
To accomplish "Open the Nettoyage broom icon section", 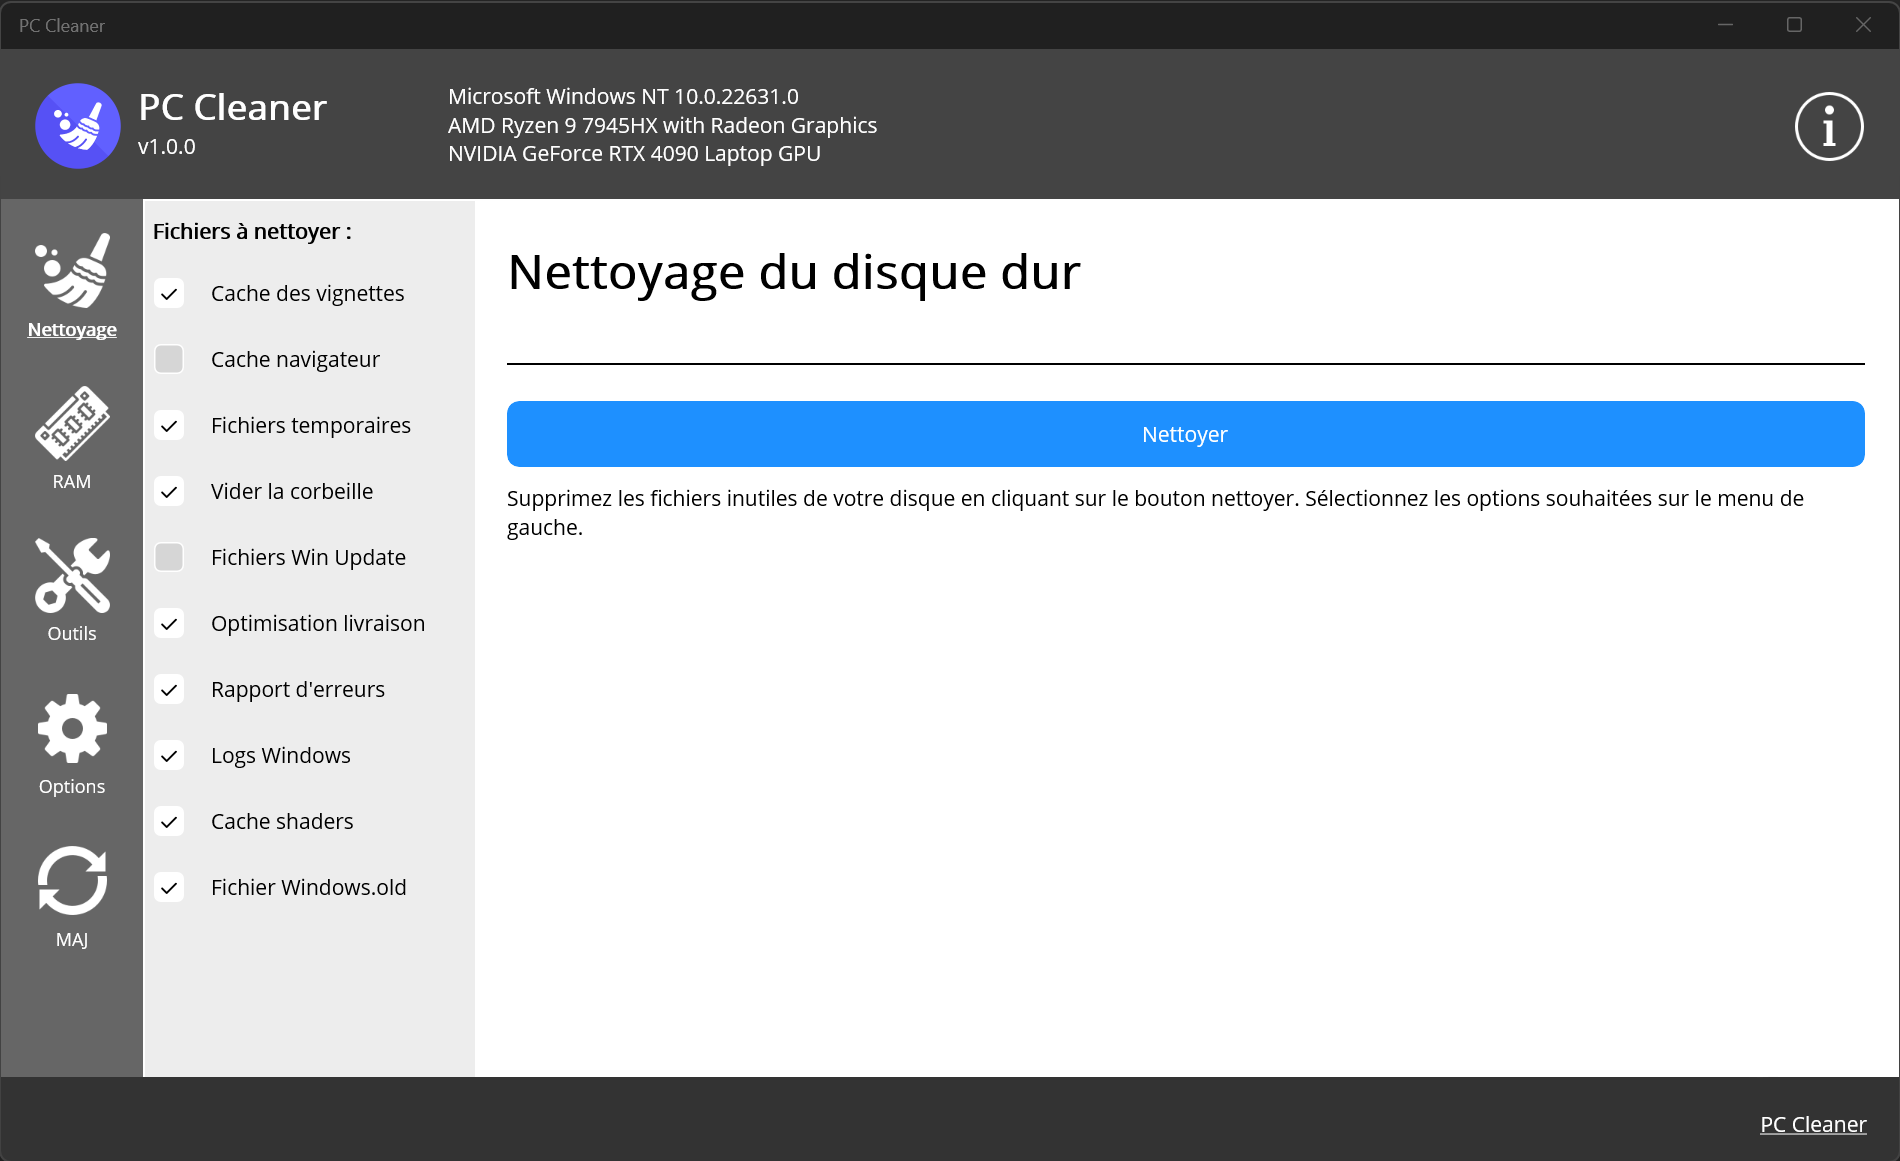I will click(72, 270).
